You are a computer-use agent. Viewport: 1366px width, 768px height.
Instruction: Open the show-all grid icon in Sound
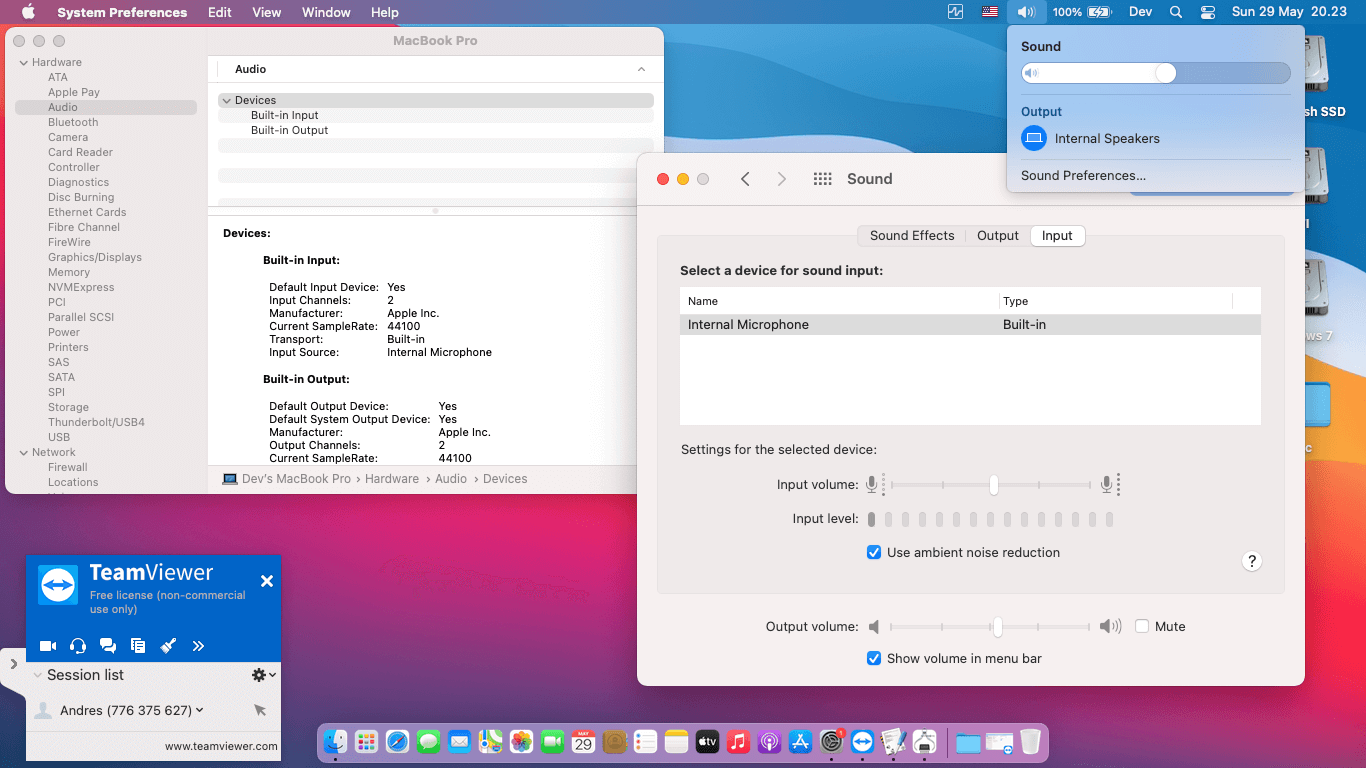click(822, 179)
